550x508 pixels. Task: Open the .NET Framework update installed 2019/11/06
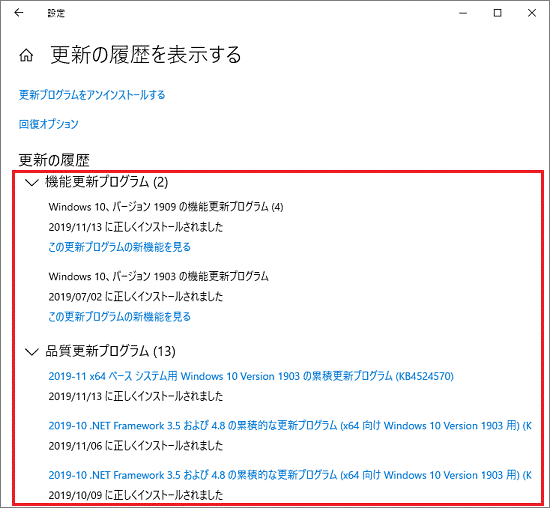[x=290, y=426]
